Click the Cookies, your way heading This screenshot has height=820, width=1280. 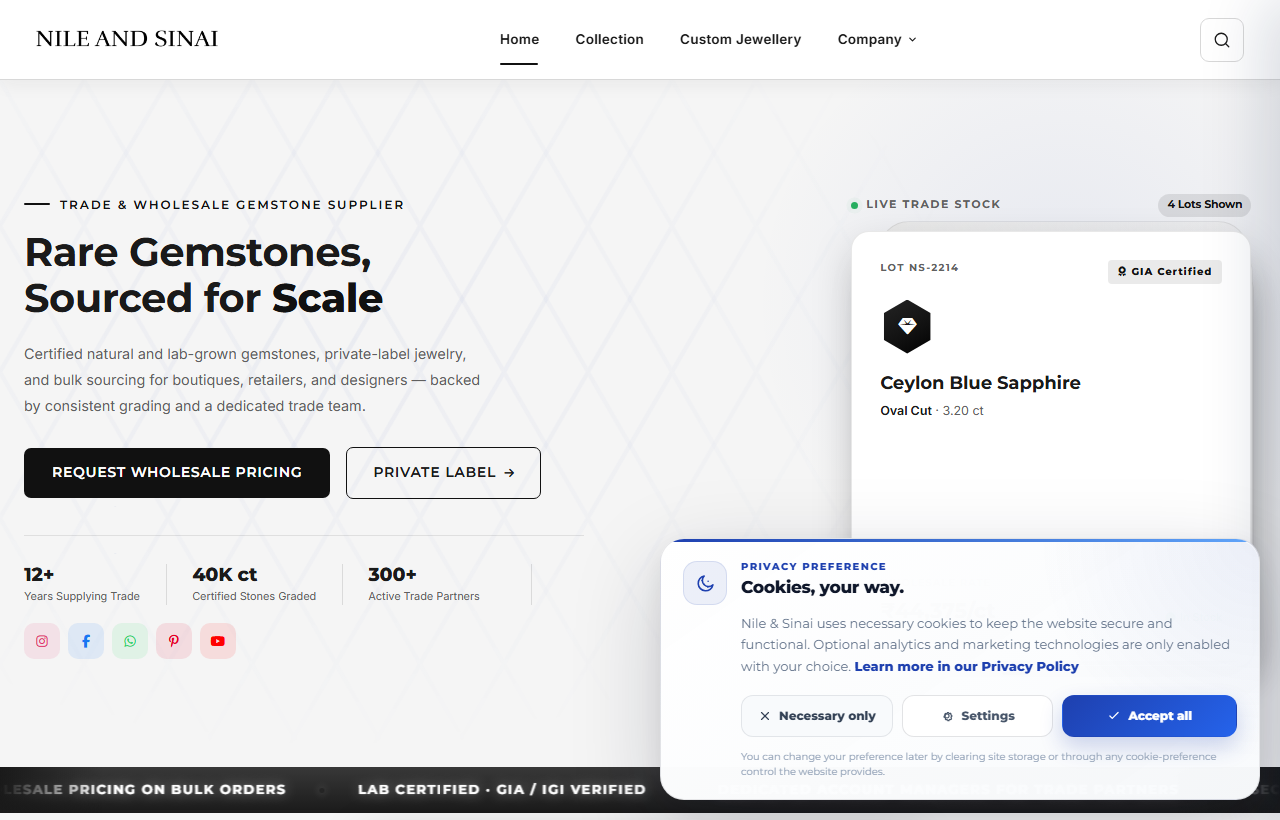822,587
